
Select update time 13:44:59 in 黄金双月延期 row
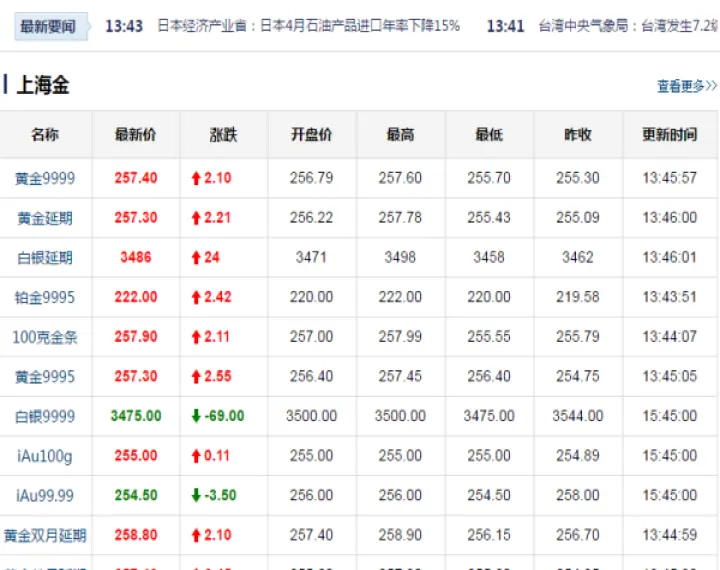(x=670, y=535)
